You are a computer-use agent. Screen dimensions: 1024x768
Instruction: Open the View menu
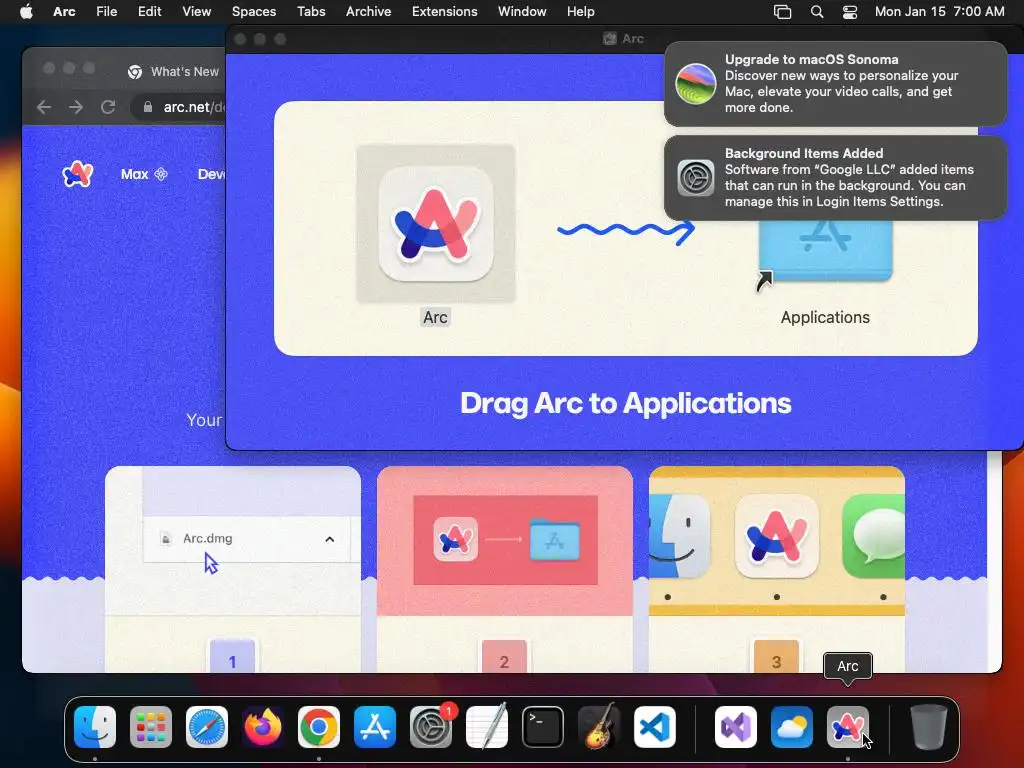197,12
